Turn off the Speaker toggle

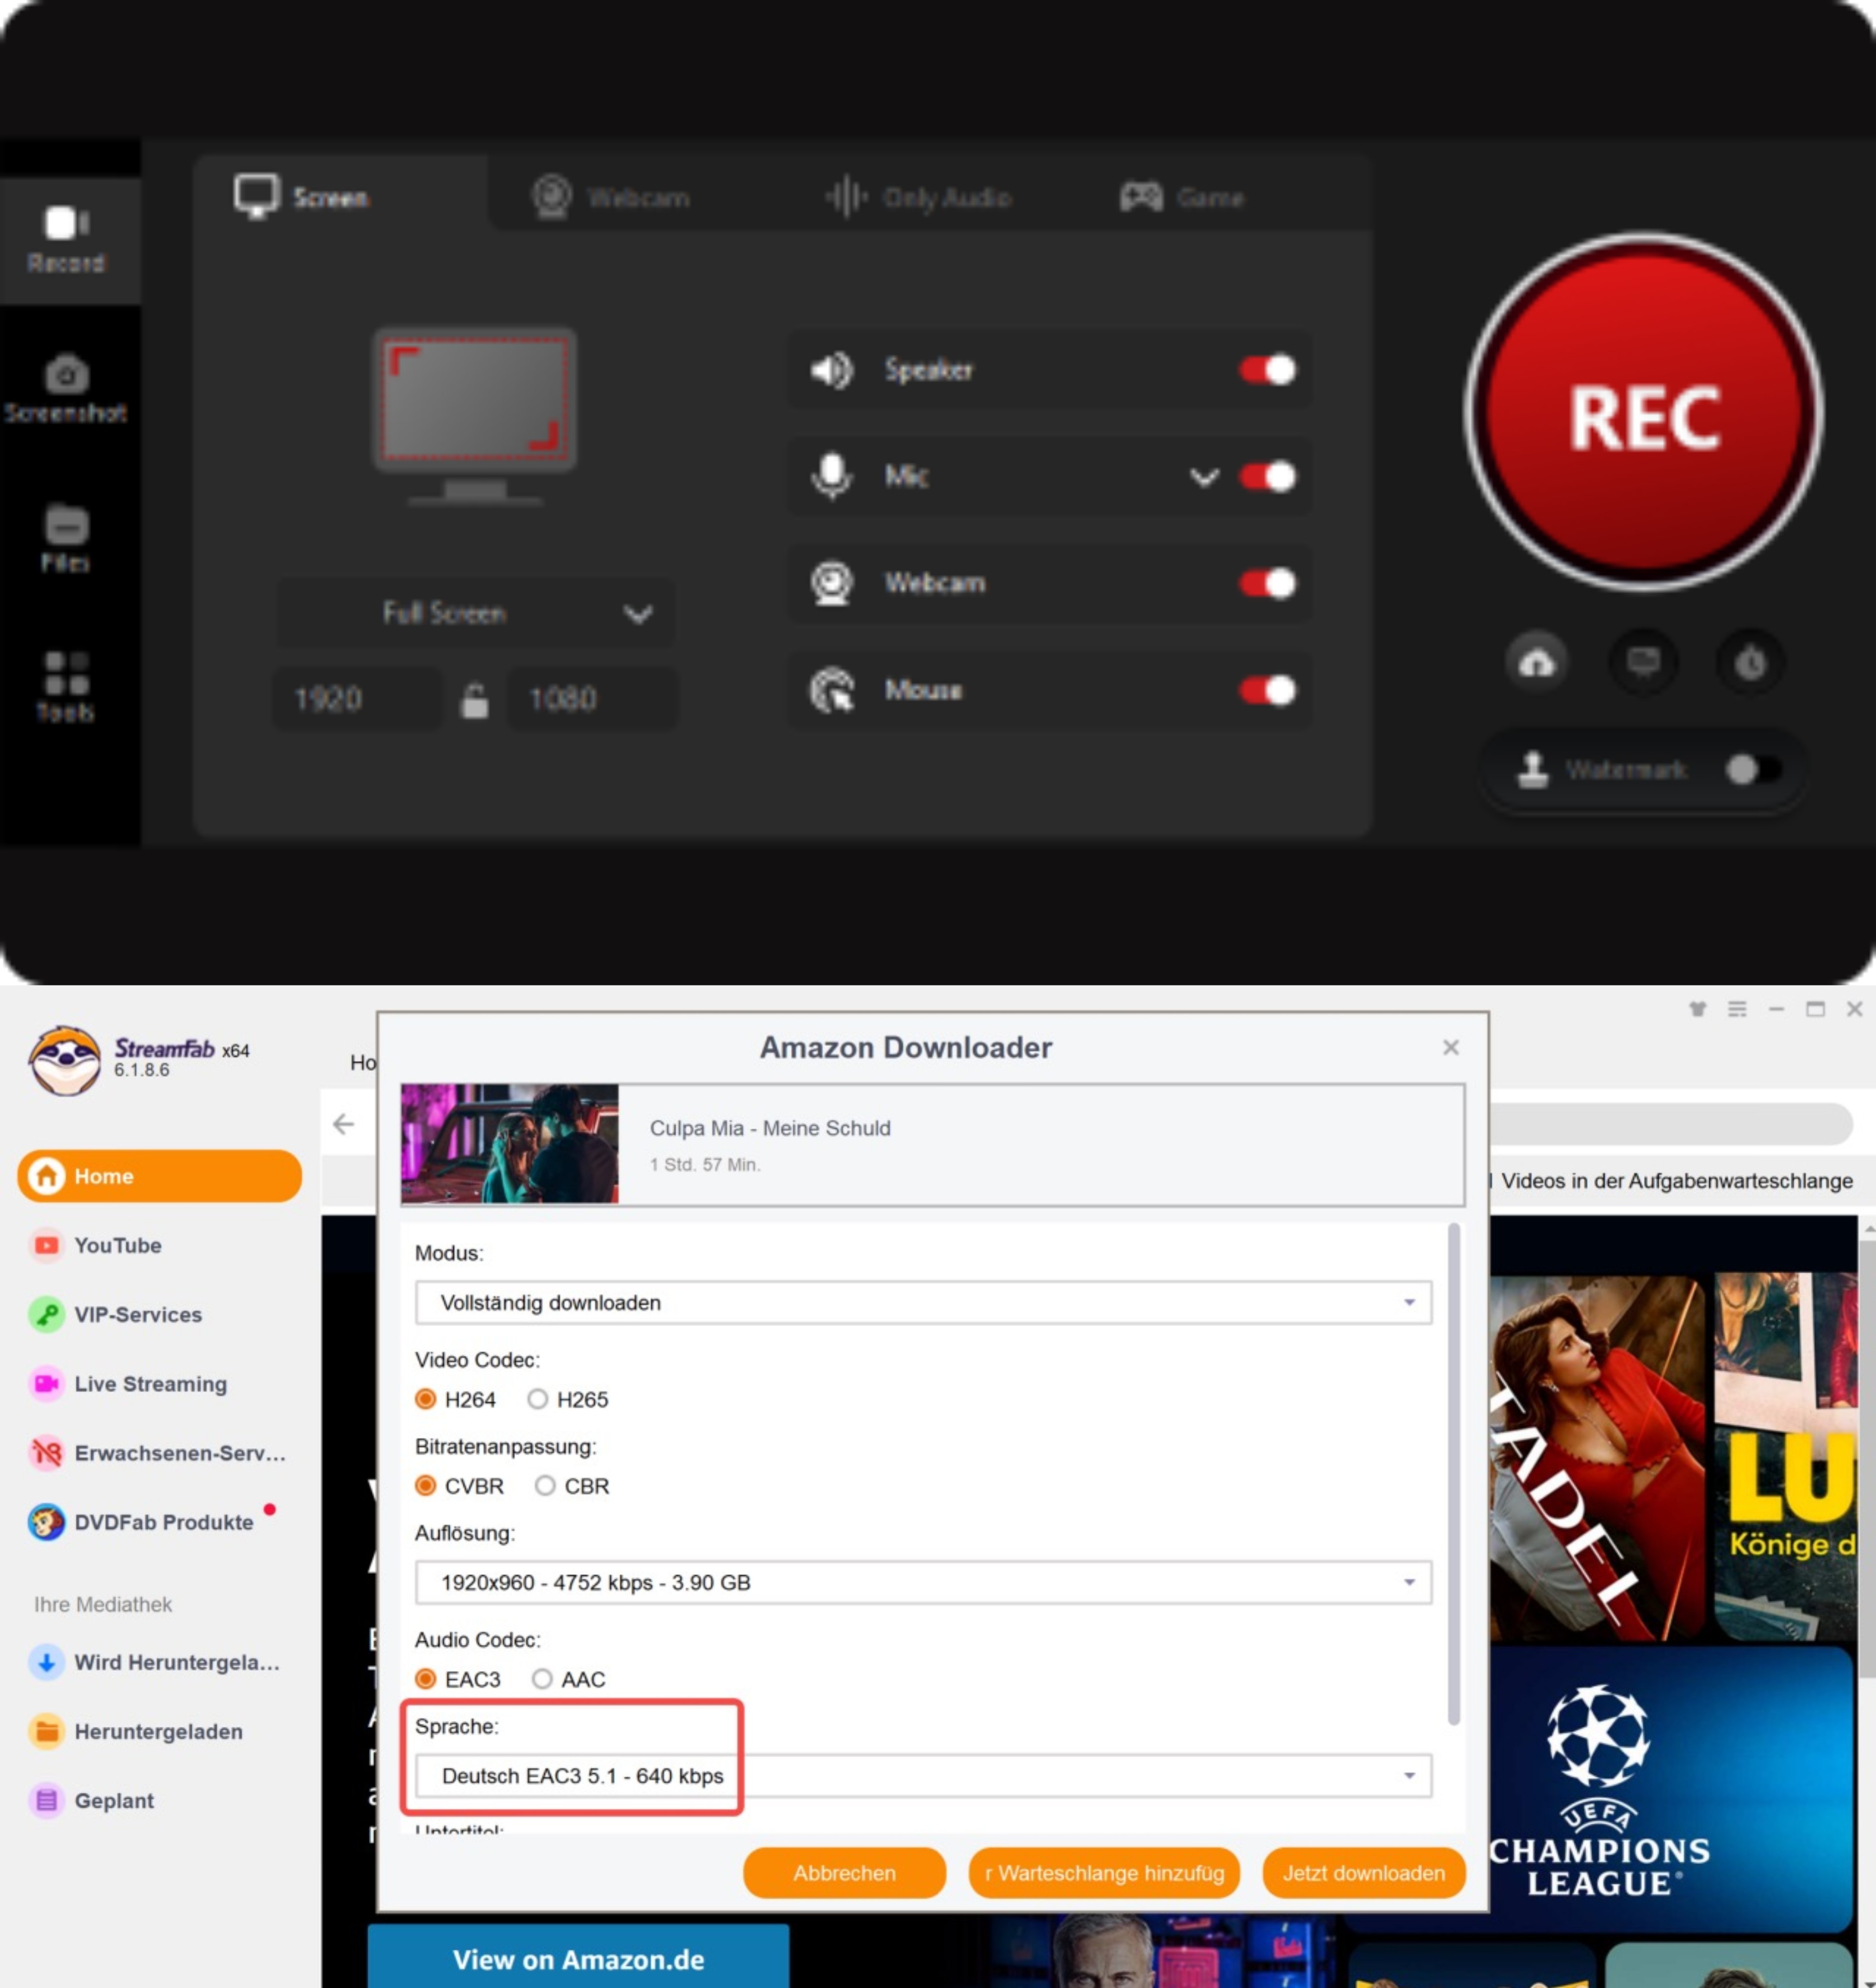click(1268, 370)
